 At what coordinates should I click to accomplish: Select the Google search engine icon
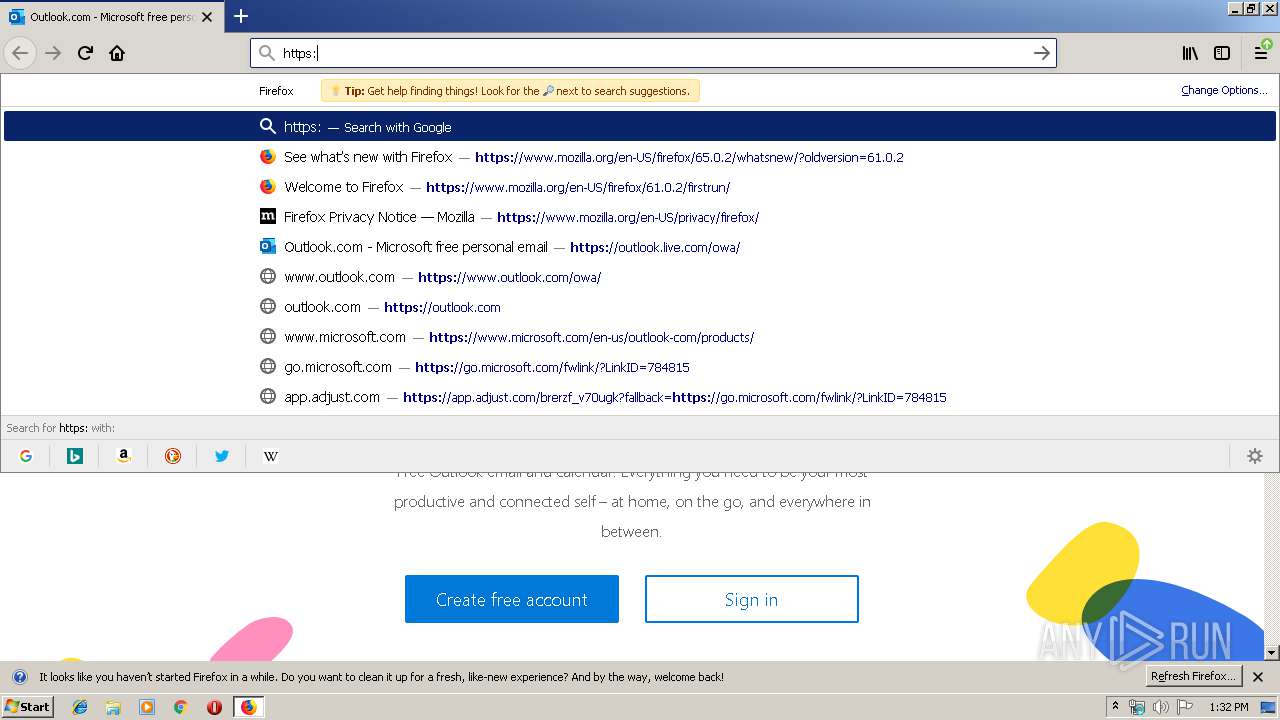[25, 455]
